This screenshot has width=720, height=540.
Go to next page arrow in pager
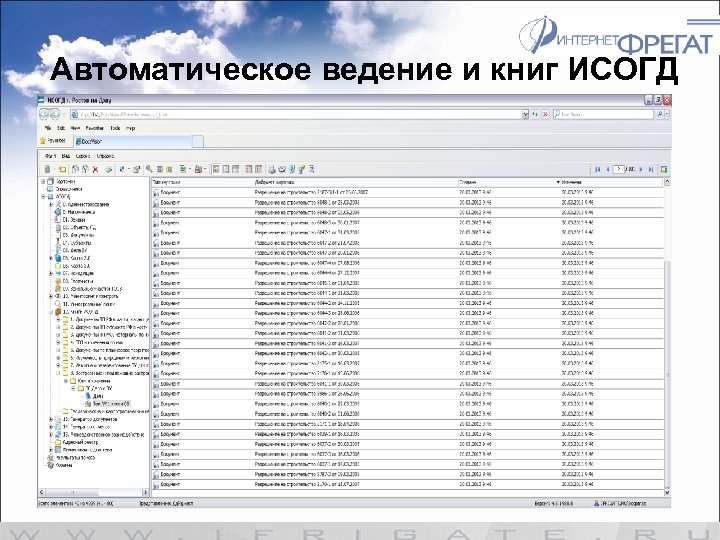click(x=641, y=169)
